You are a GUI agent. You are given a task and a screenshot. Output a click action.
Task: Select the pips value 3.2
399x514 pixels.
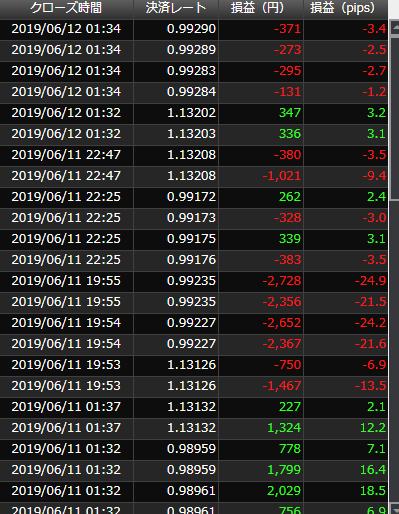[377, 113]
